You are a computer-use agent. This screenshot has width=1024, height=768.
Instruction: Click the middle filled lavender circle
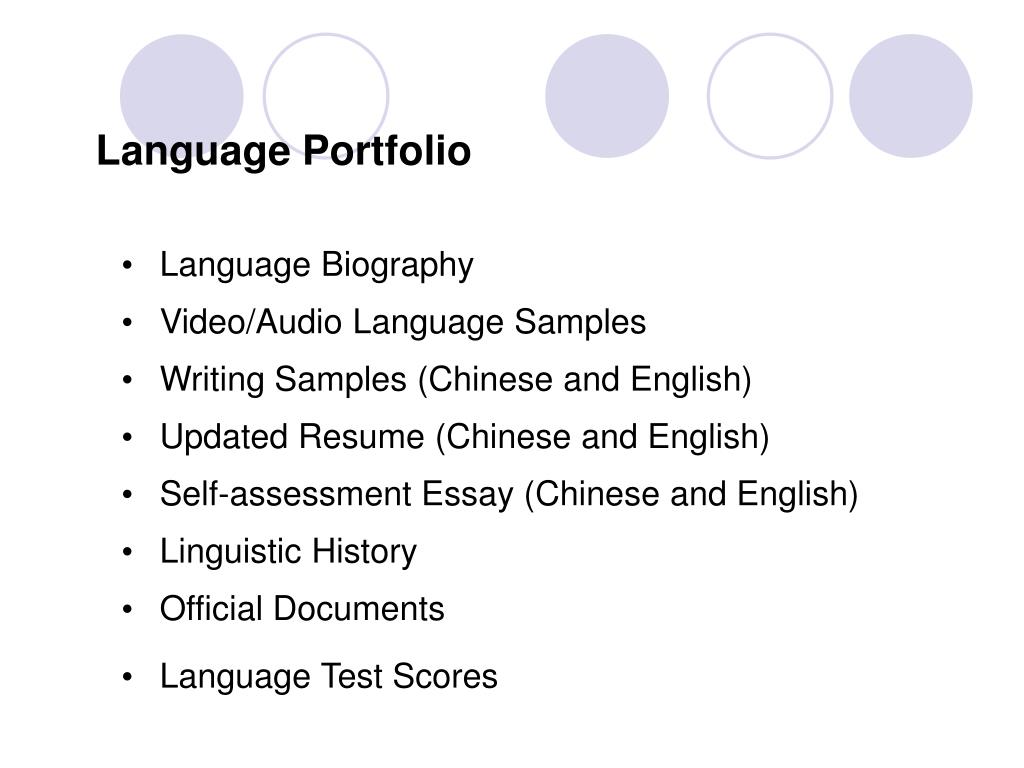(x=607, y=96)
